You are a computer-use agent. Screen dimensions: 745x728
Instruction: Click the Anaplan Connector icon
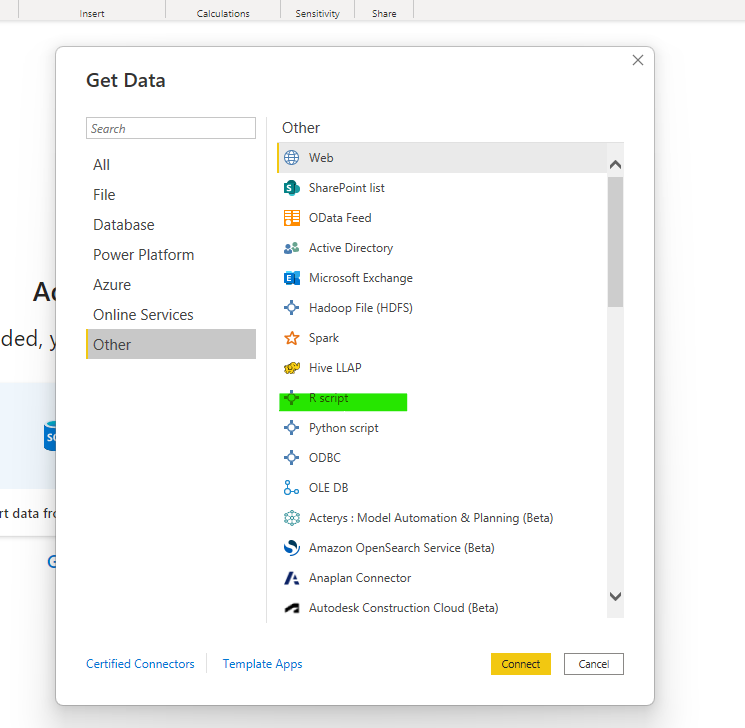[291, 578]
